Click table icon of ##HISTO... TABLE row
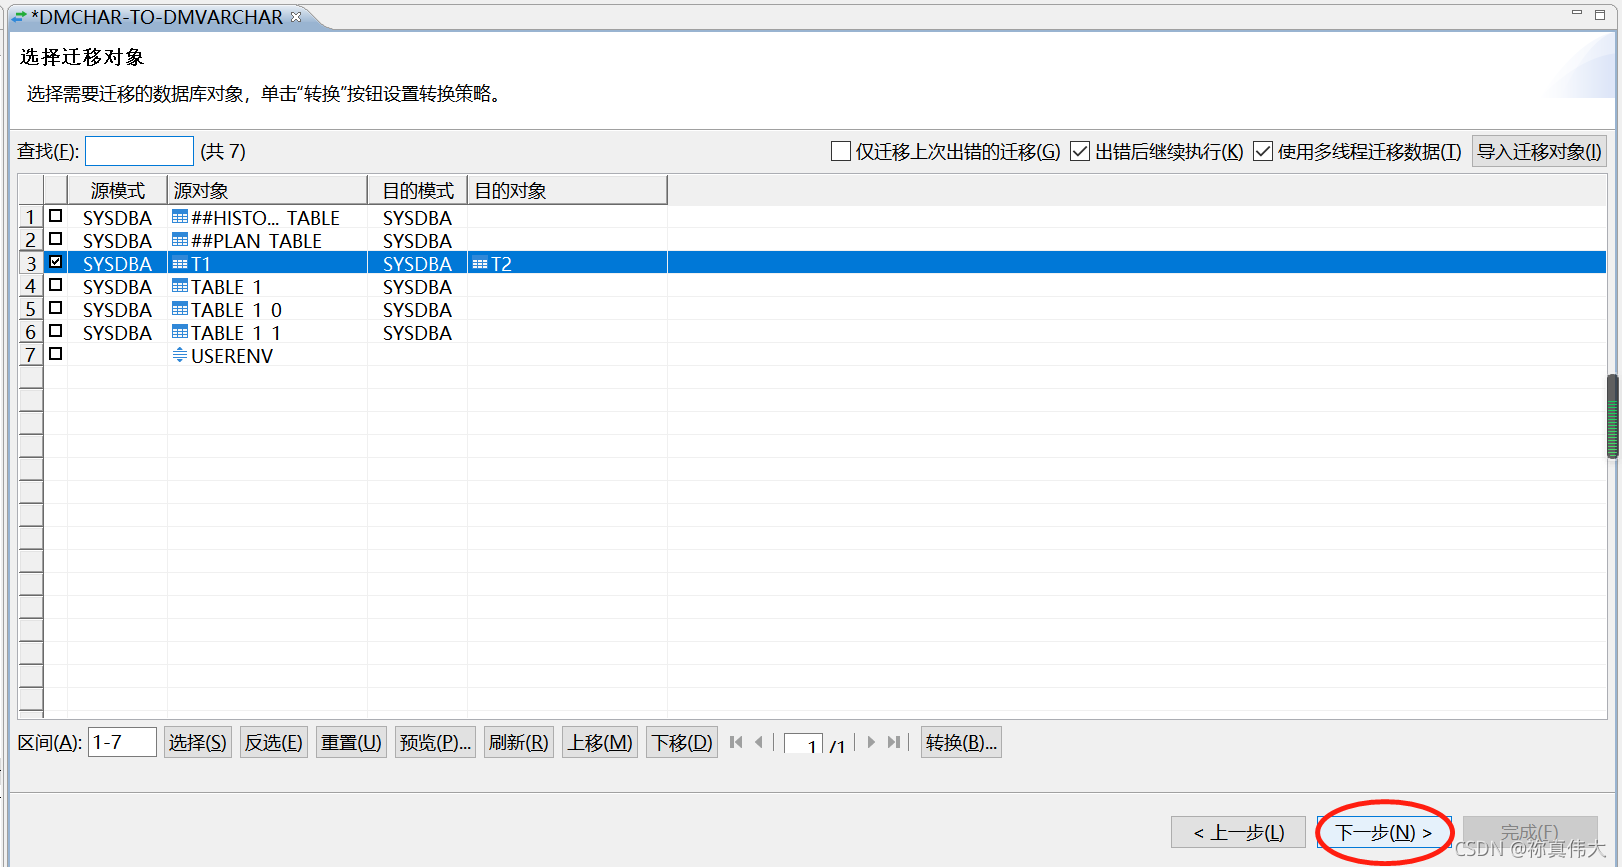The image size is (1622, 867). pos(180,217)
